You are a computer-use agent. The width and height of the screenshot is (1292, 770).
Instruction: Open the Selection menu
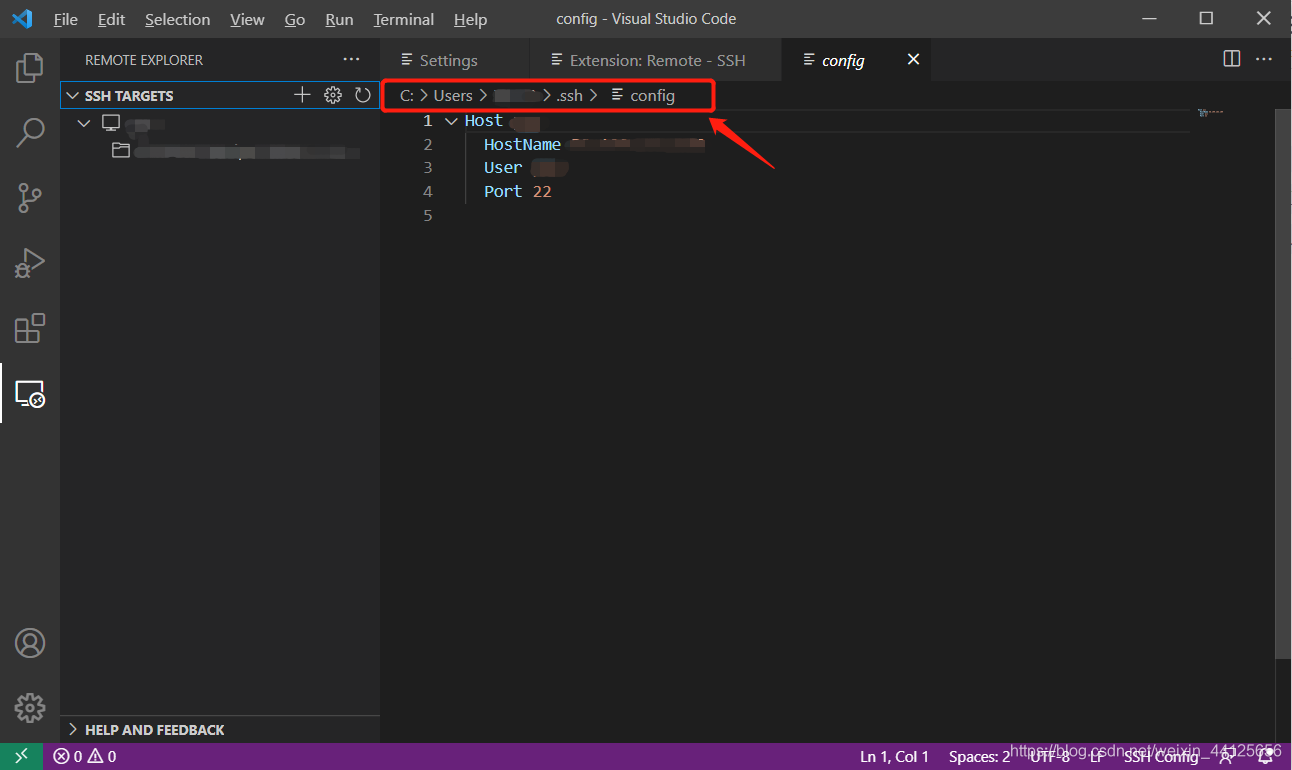pyautogui.click(x=177, y=19)
